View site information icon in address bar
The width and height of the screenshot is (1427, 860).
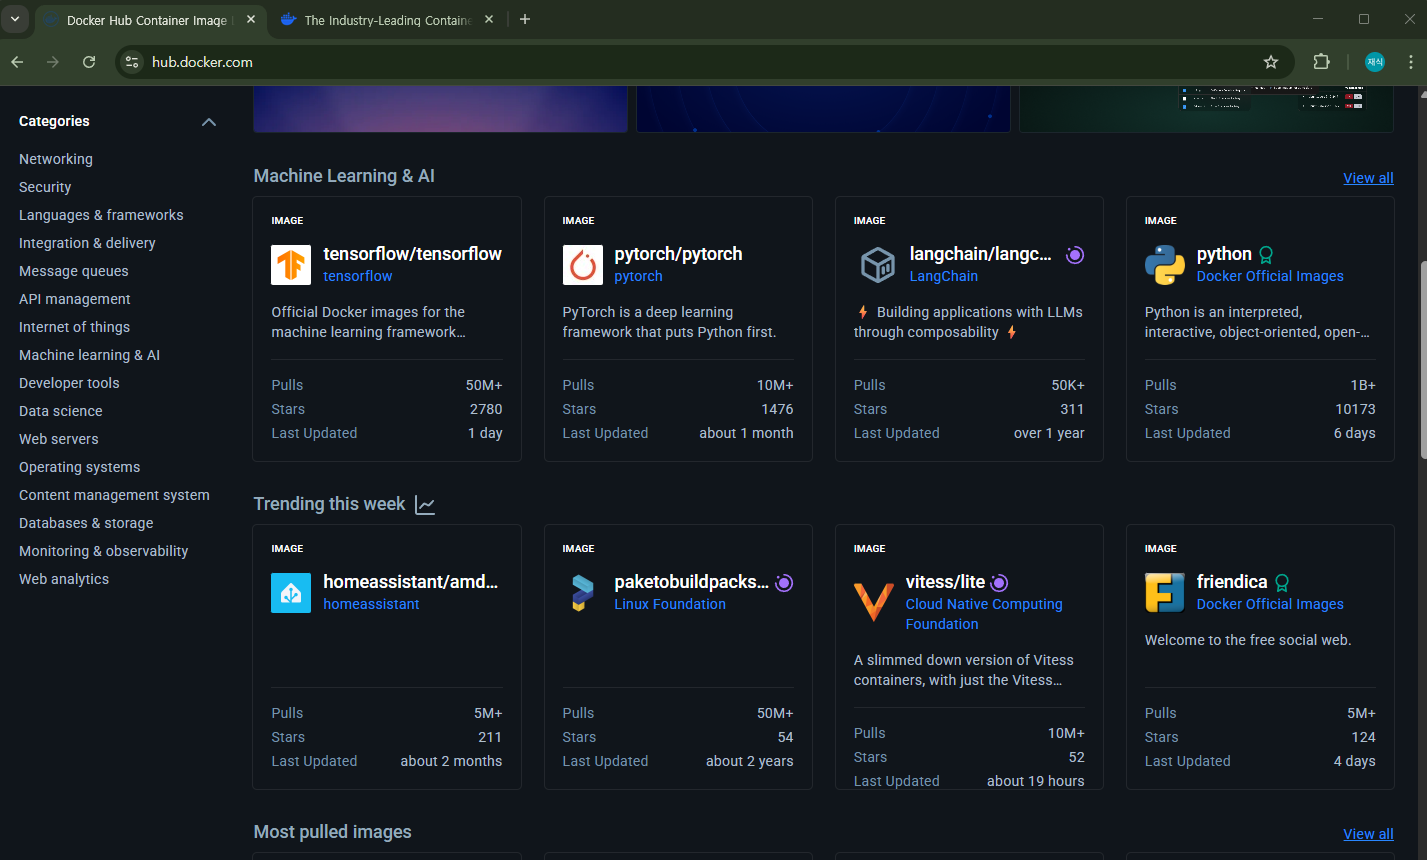click(132, 62)
